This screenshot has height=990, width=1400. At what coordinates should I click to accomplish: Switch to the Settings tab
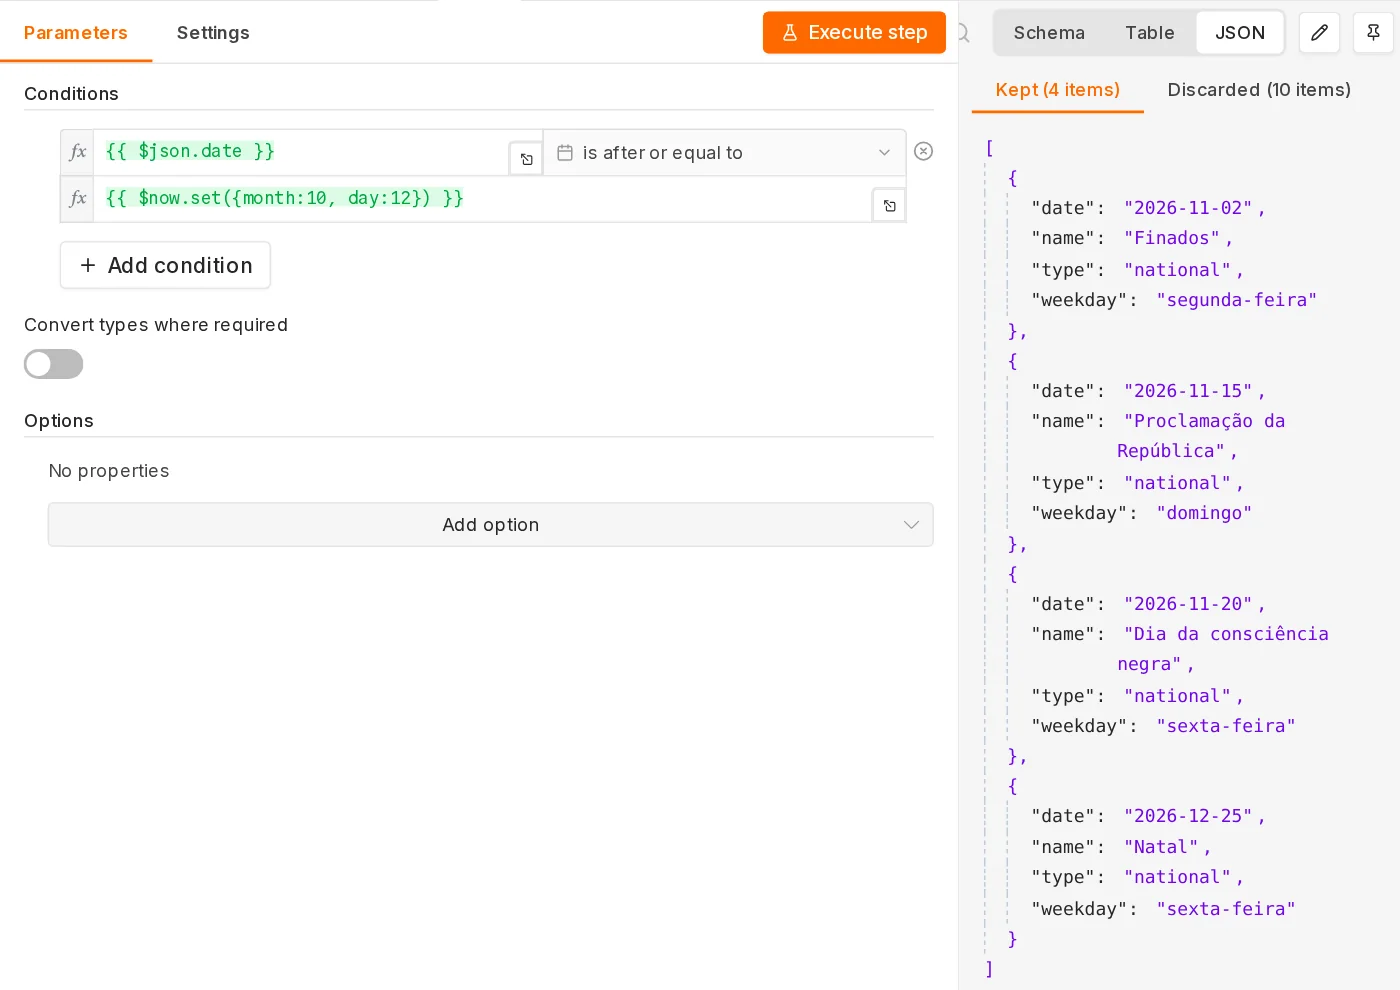point(213,33)
